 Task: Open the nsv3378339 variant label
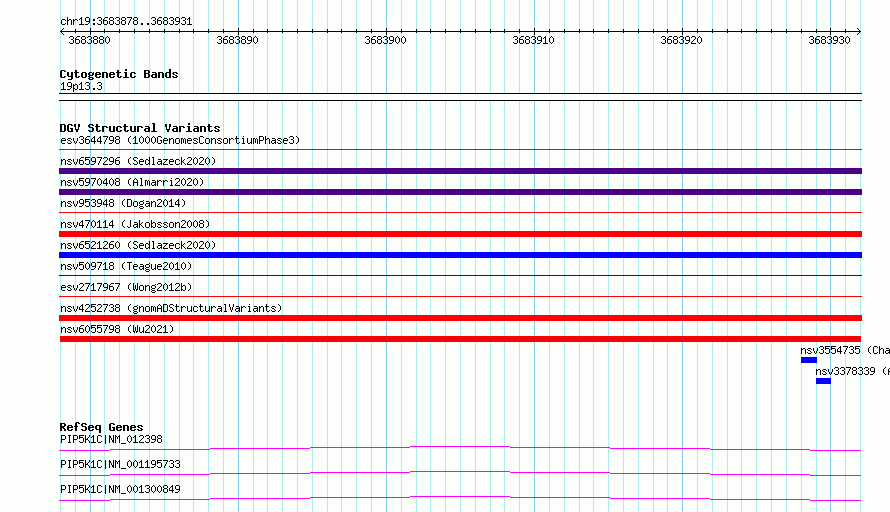(852, 371)
